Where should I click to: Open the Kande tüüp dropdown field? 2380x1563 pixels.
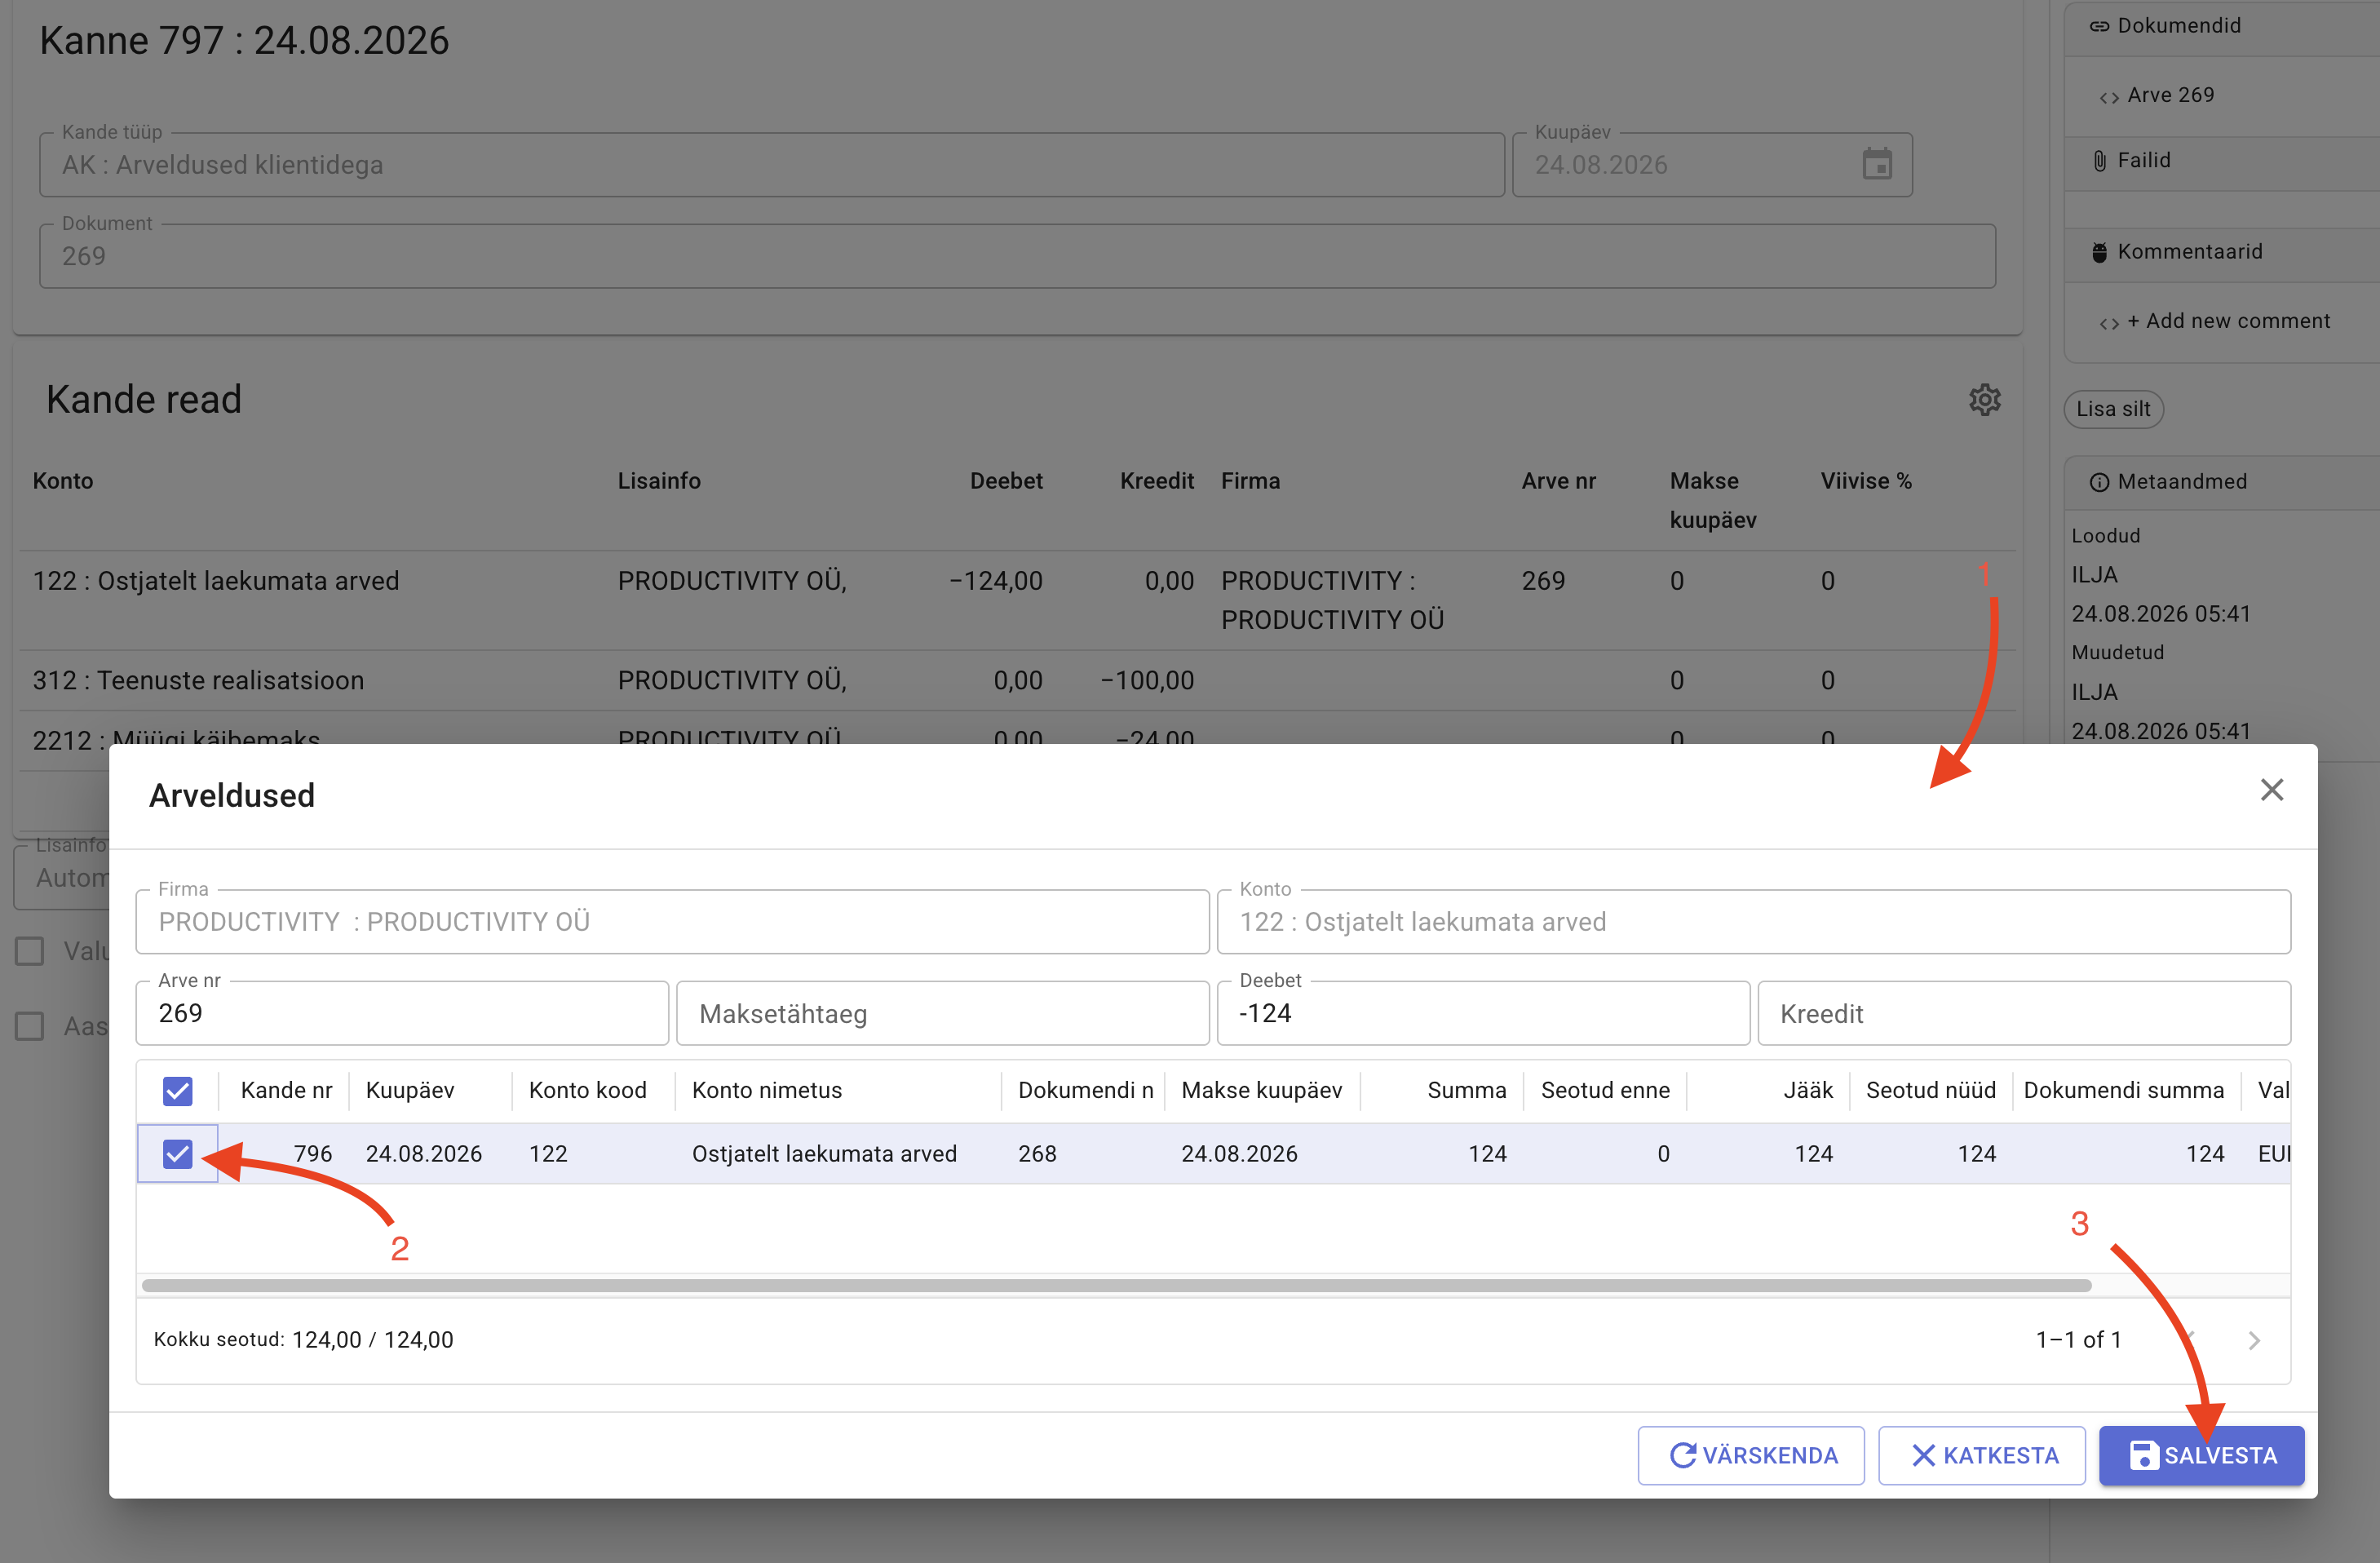pyautogui.click(x=771, y=165)
